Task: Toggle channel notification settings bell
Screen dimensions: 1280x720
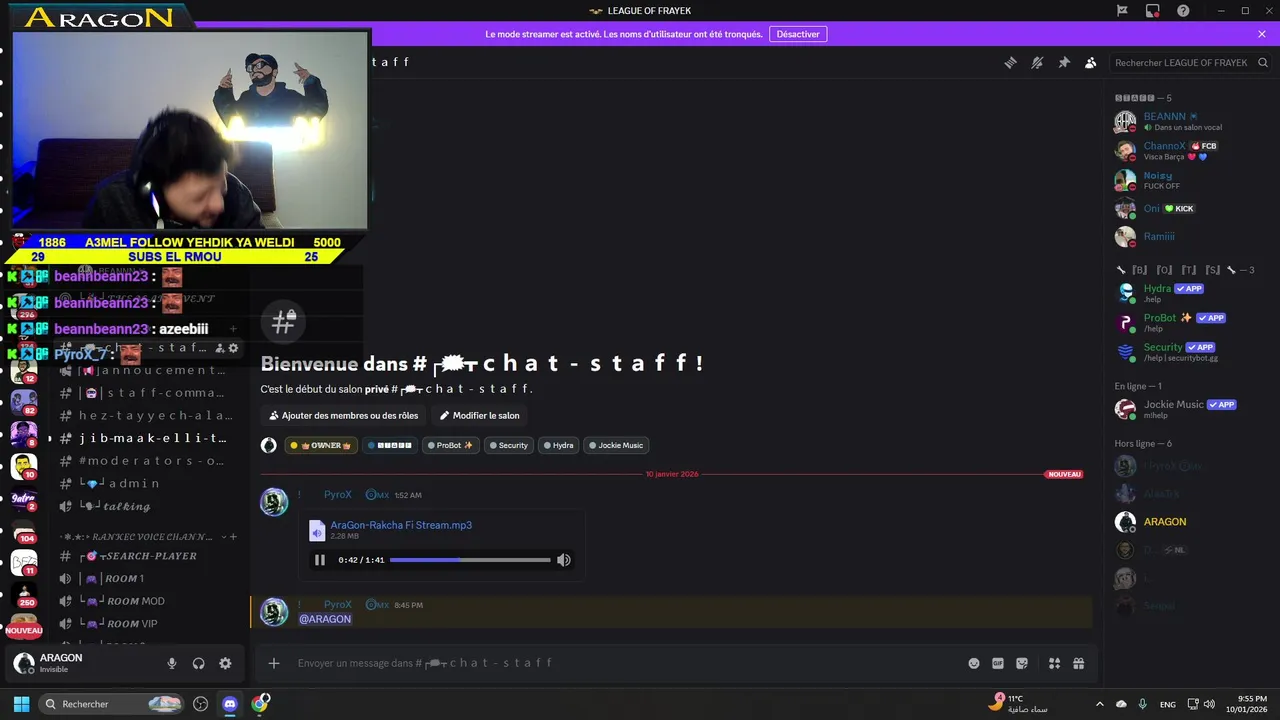Action: (1037, 62)
